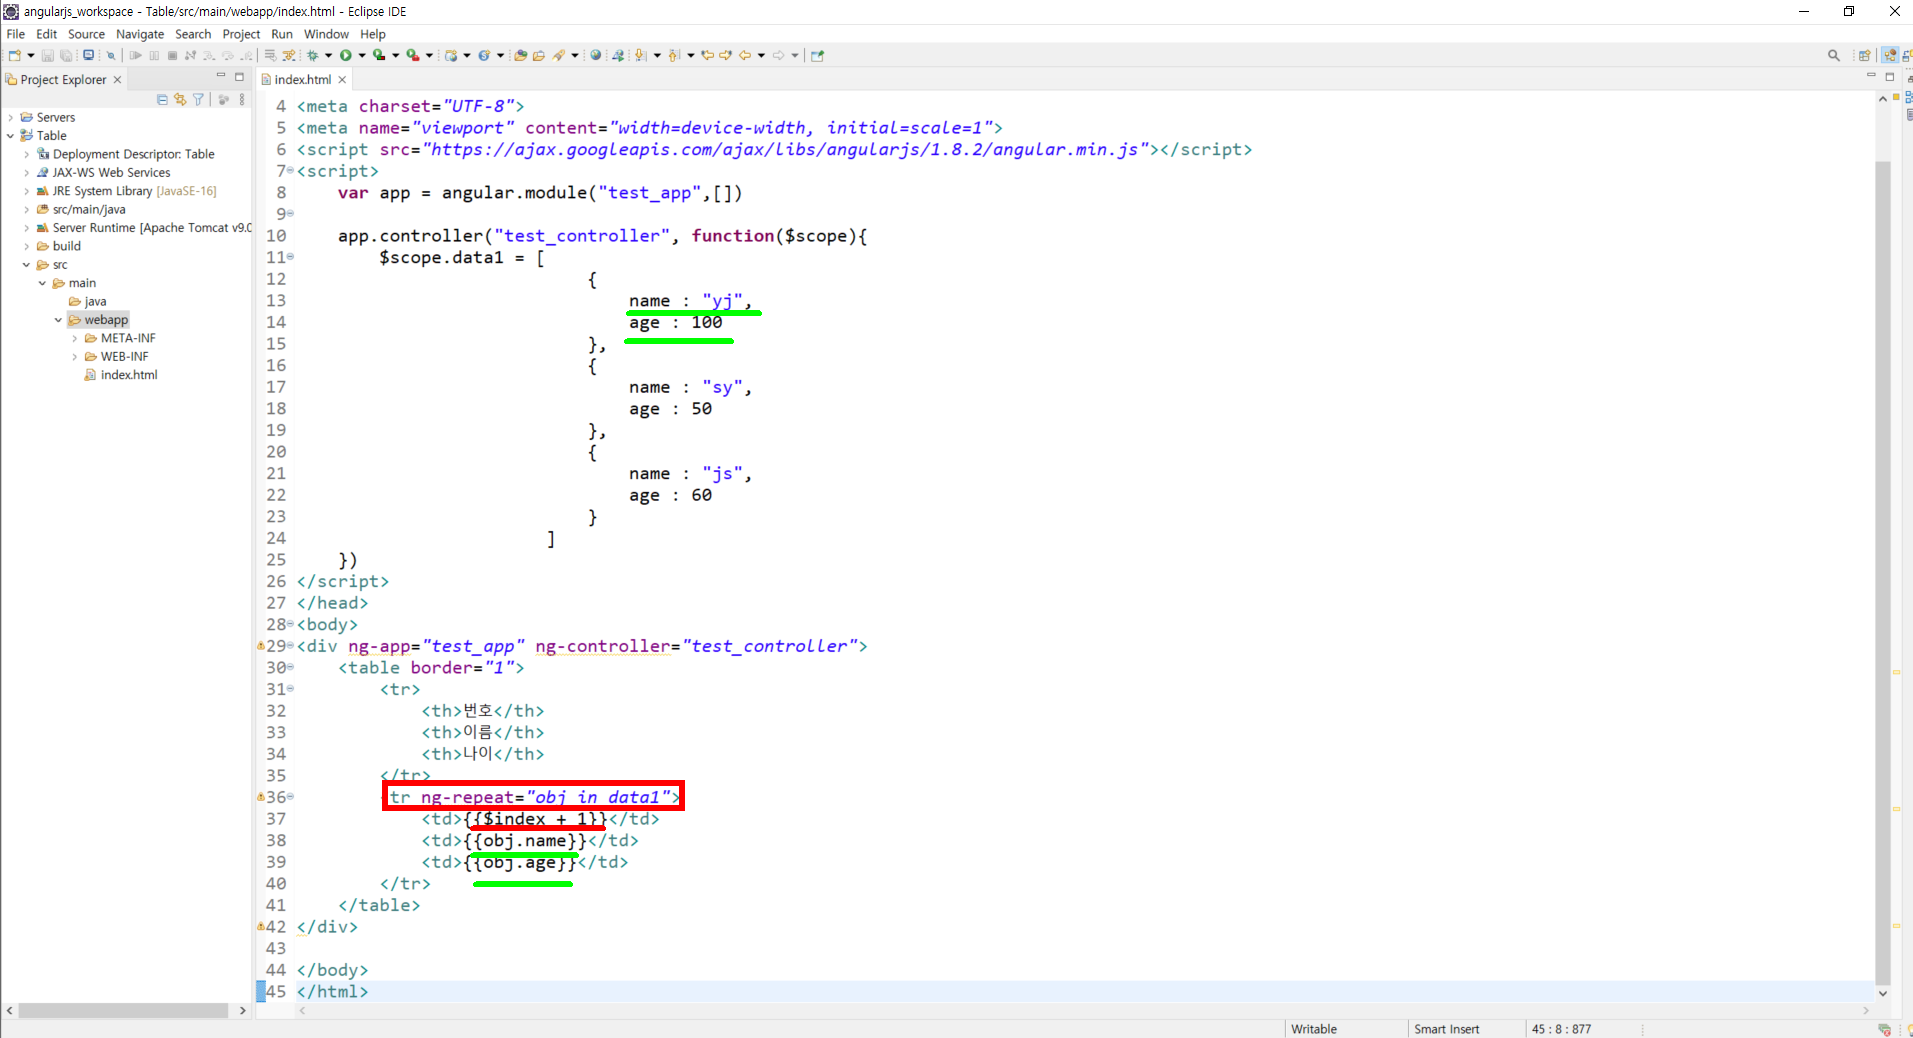Click the New file wizard icon
Viewport: 1913px width, 1038px height.
pos(14,55)
